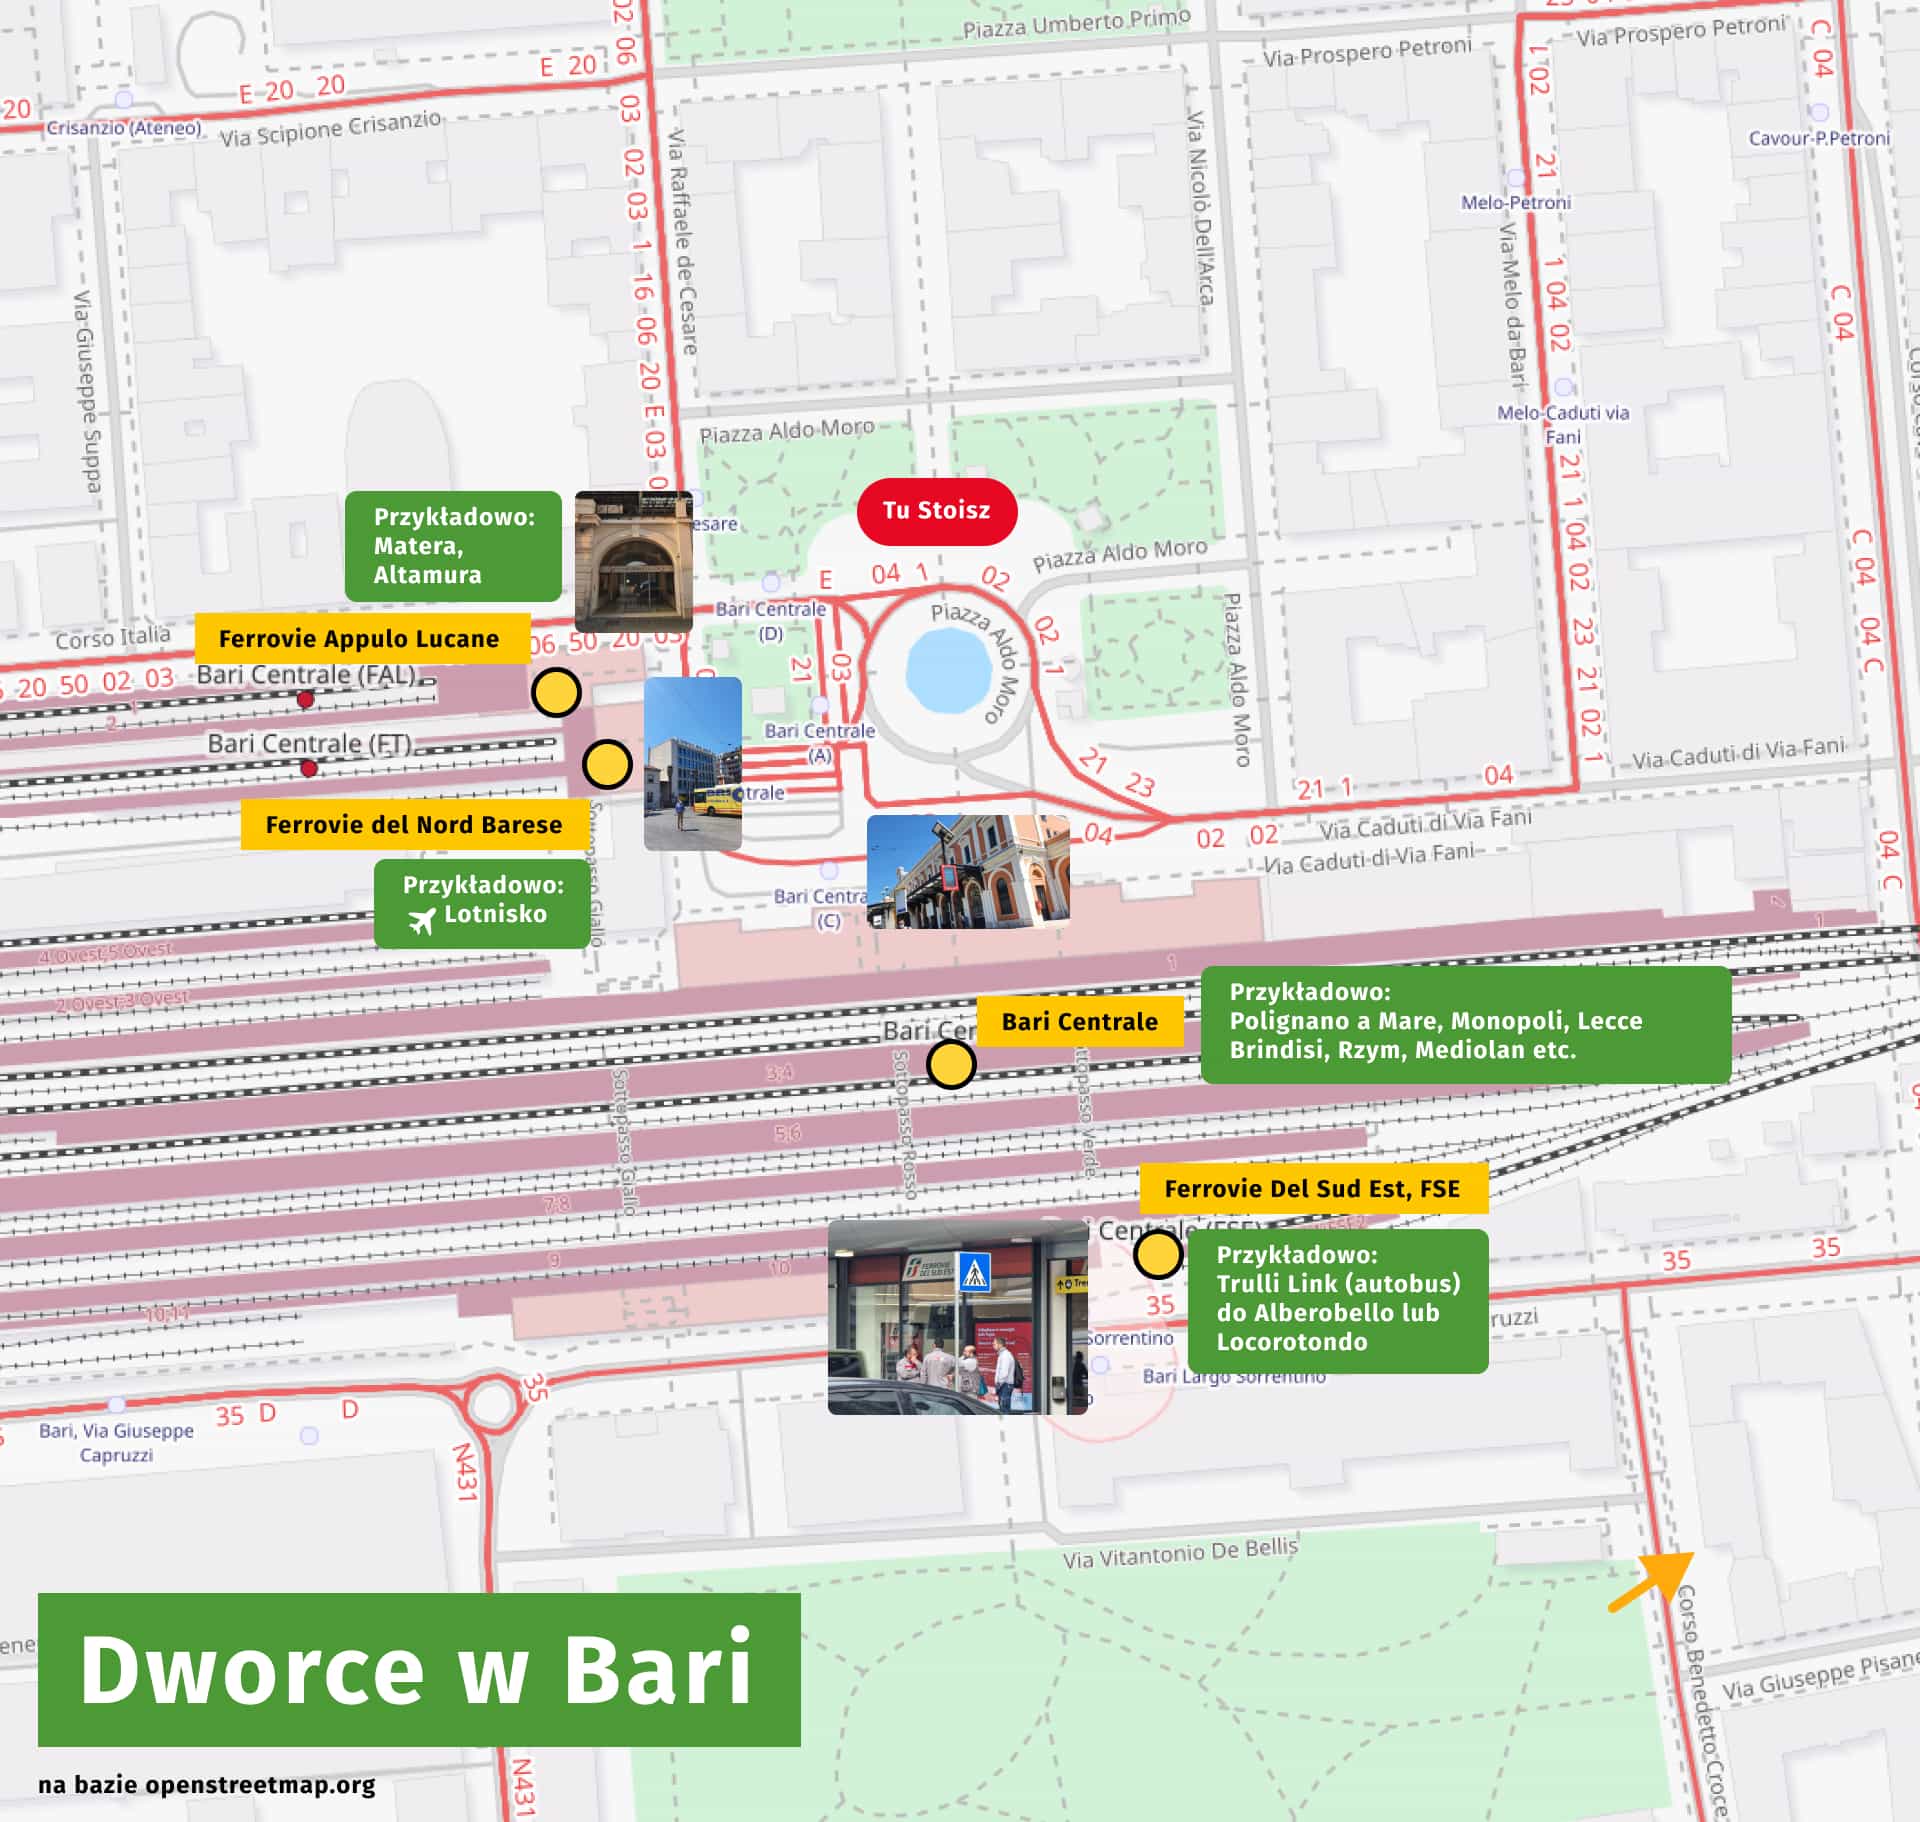Click the red Tu Stoisz badge
This screenshot has height=1822, width=1920.
[936, 510]
